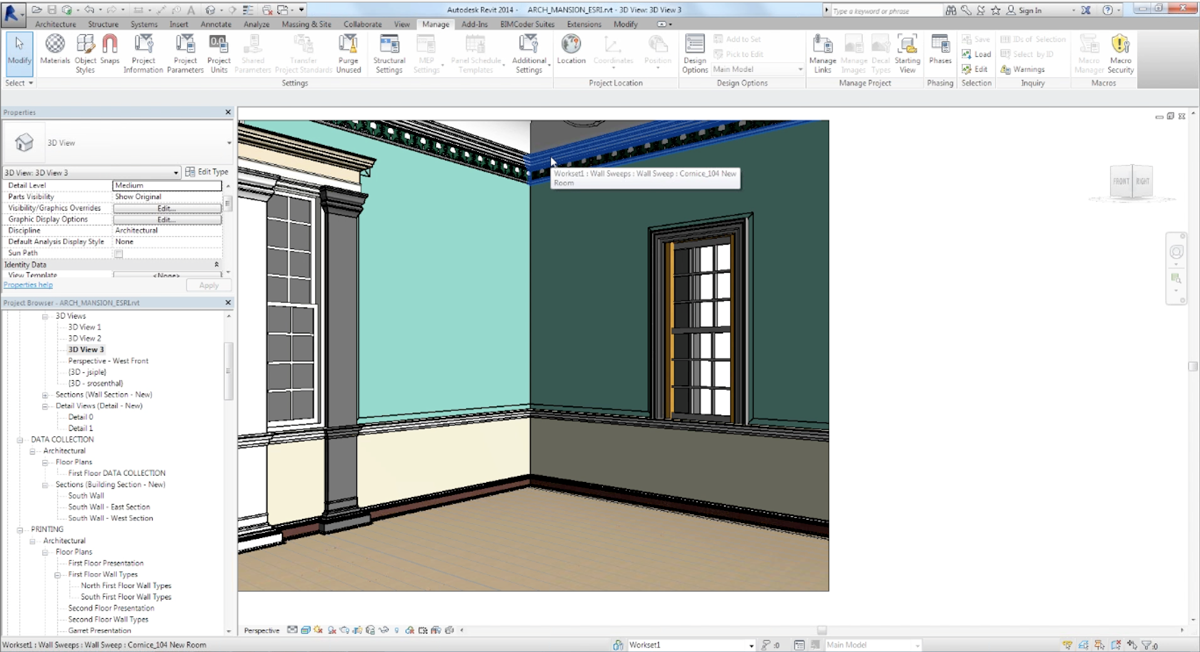Switch to the Architecture ribbon tab
This screenshot has height=652, width=1200.
(55, 24)
